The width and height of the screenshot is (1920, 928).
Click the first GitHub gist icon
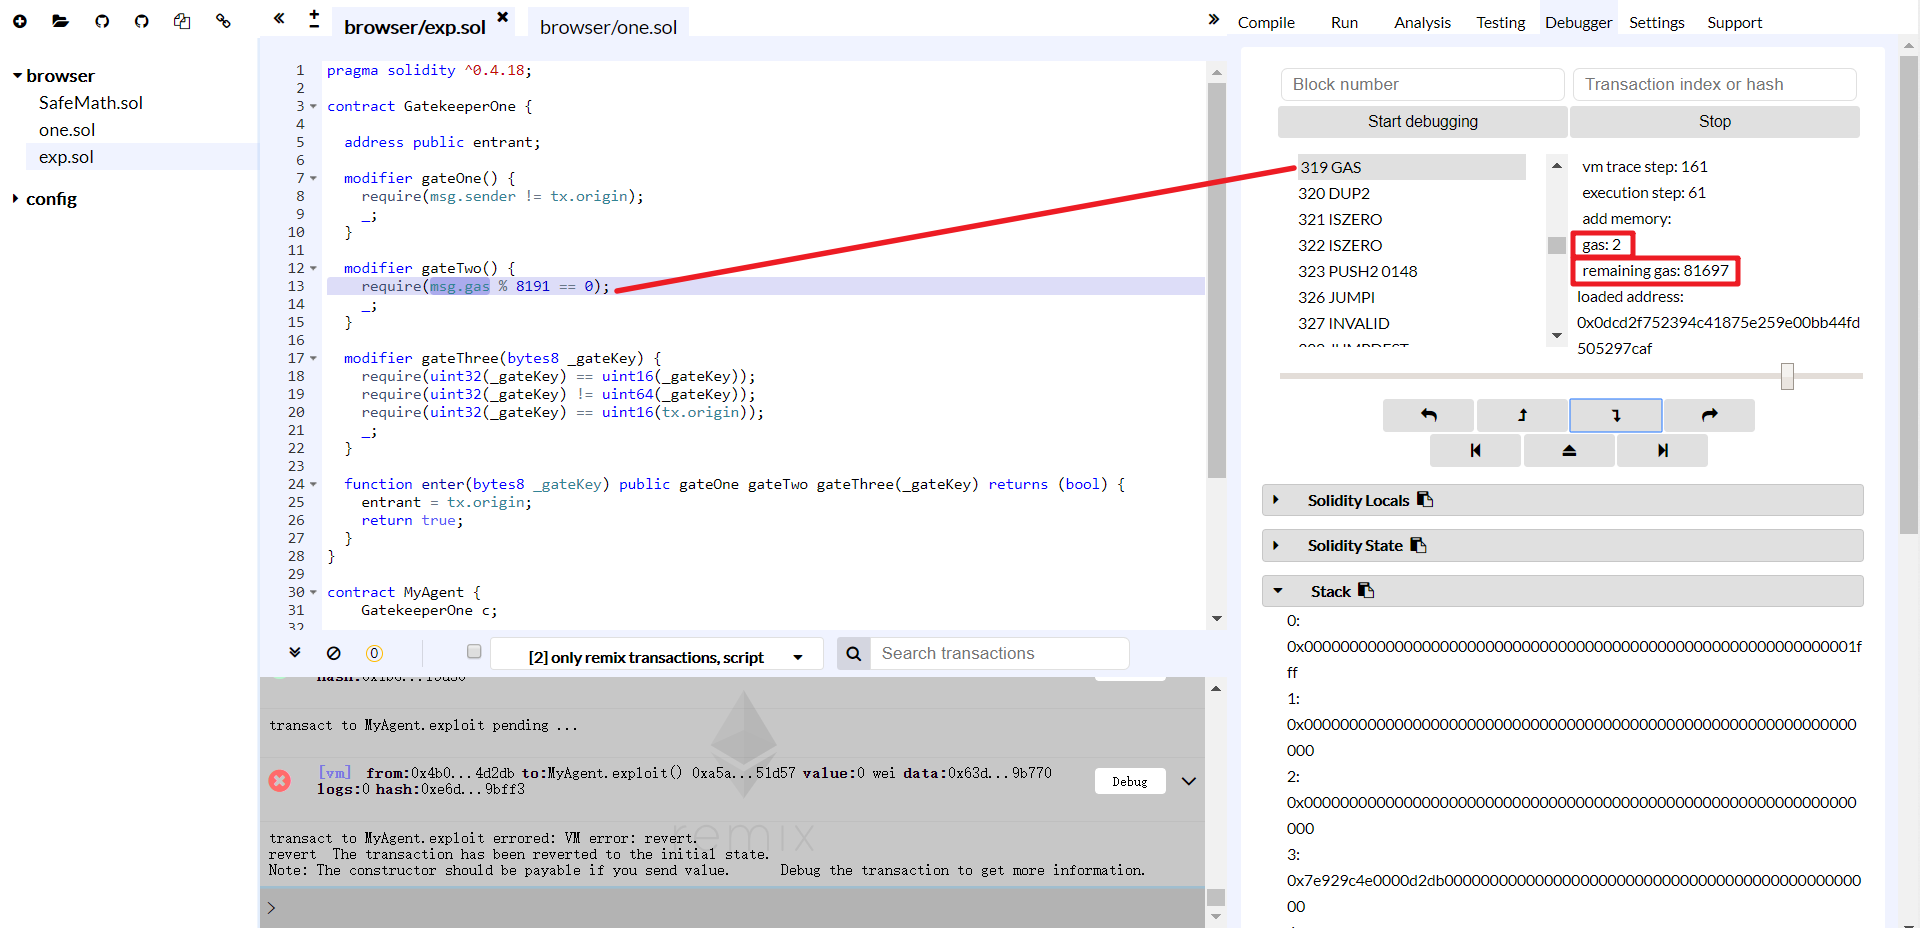102,21
